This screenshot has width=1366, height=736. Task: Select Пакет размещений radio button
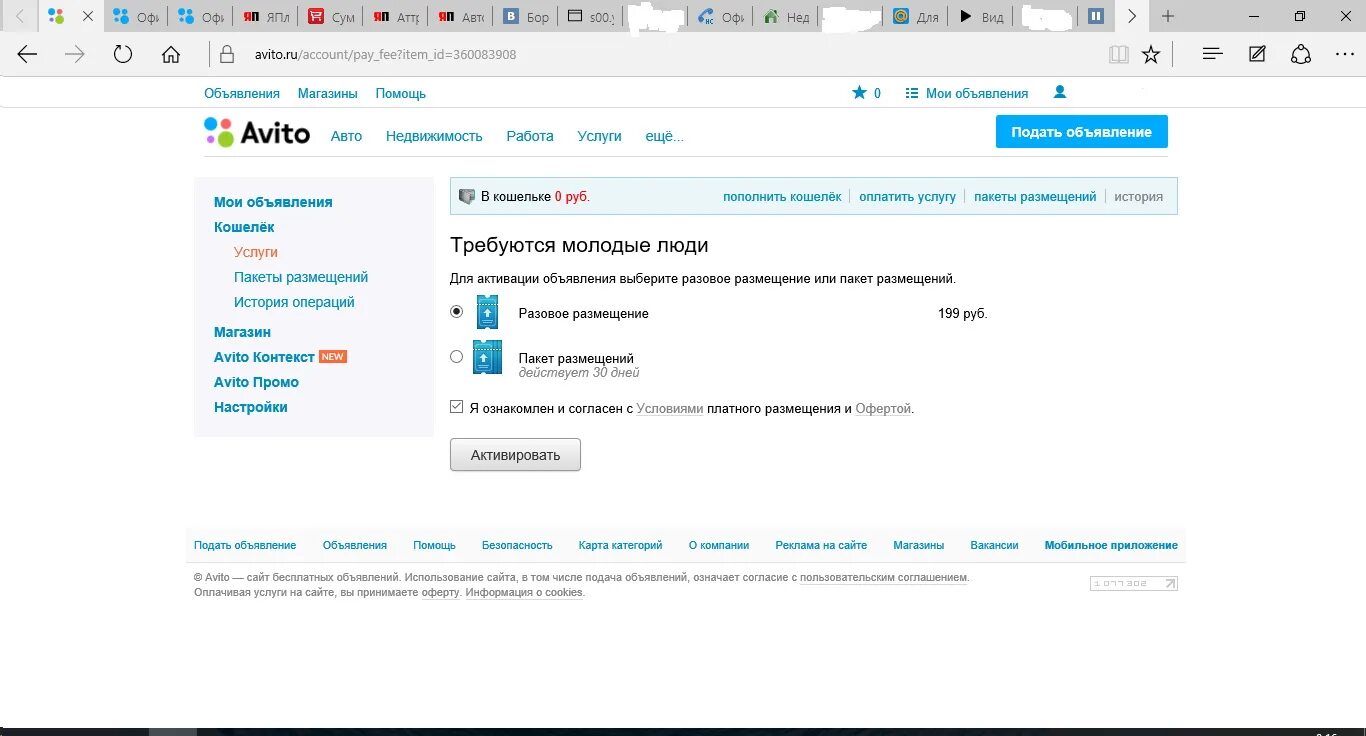point(457,356)
